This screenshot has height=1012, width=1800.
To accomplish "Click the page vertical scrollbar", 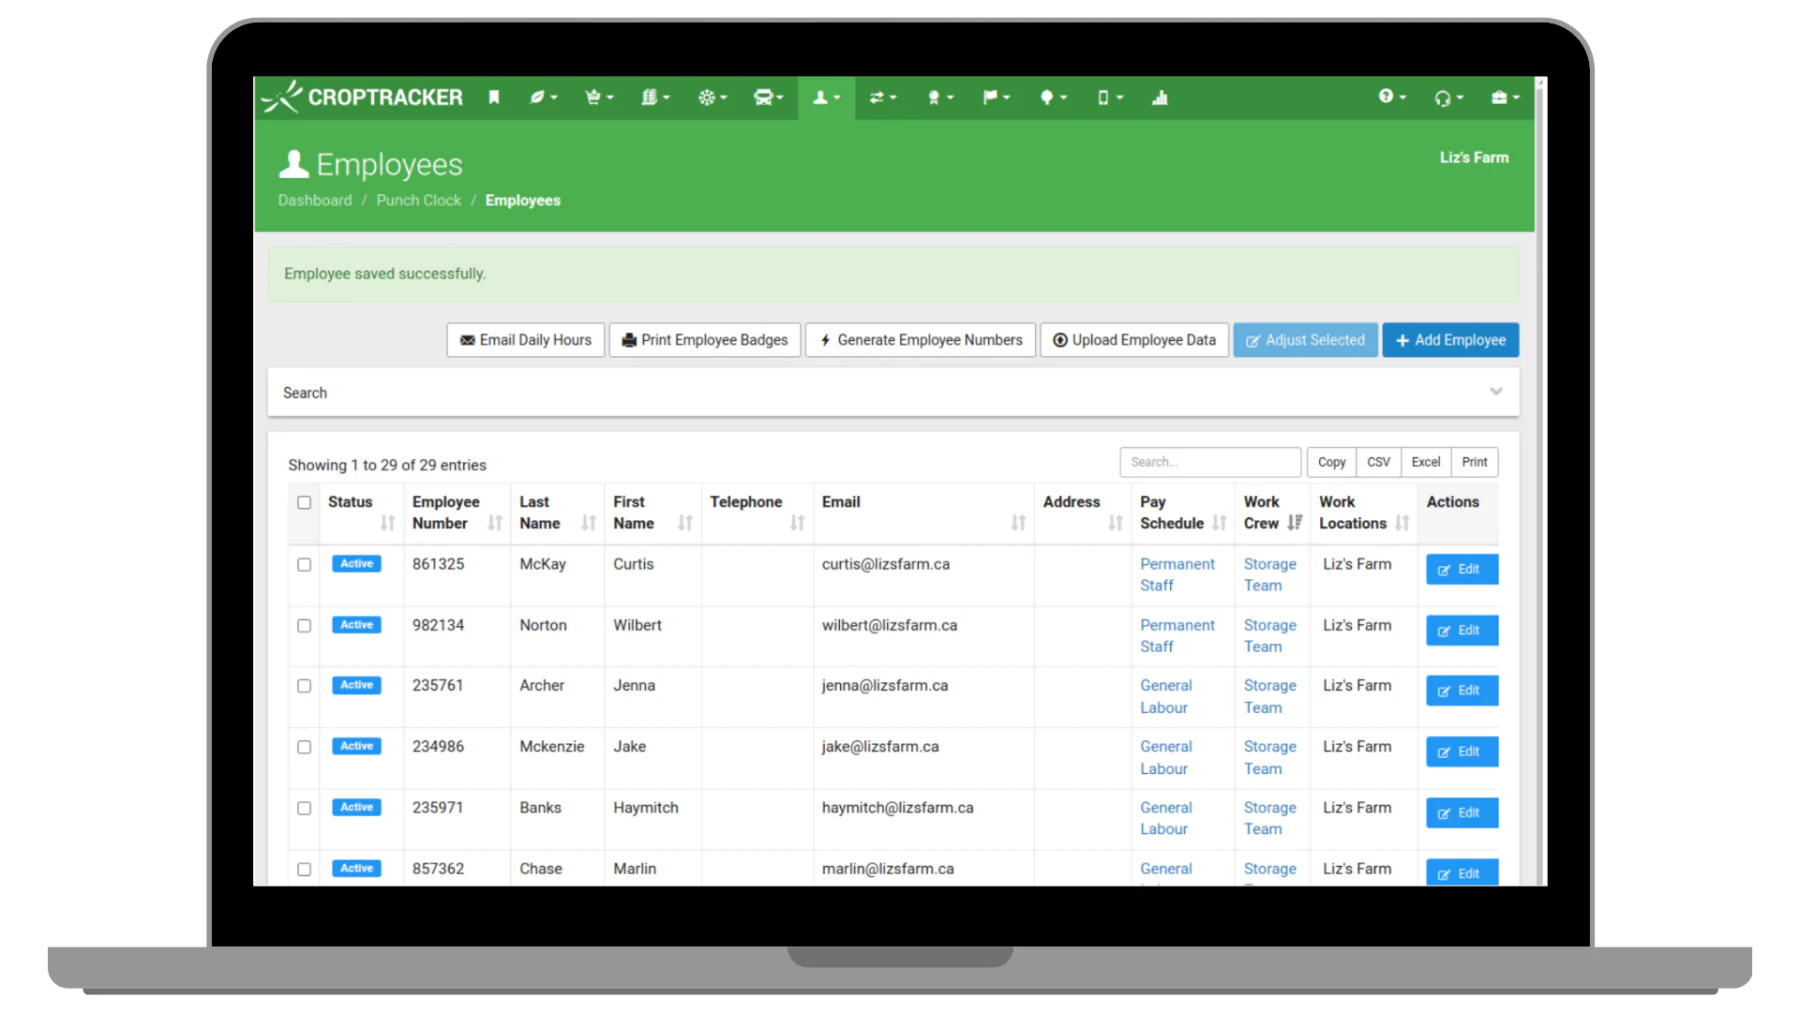I will pos(1541,480).
